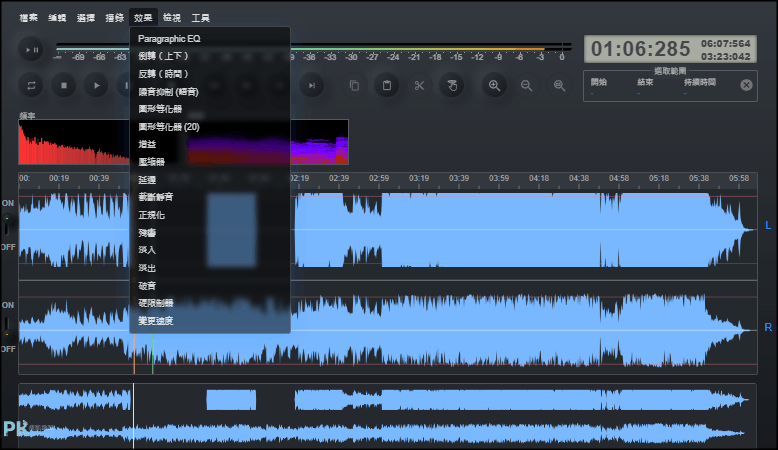Click the paste clipboard icon

[x=387, y=85]
